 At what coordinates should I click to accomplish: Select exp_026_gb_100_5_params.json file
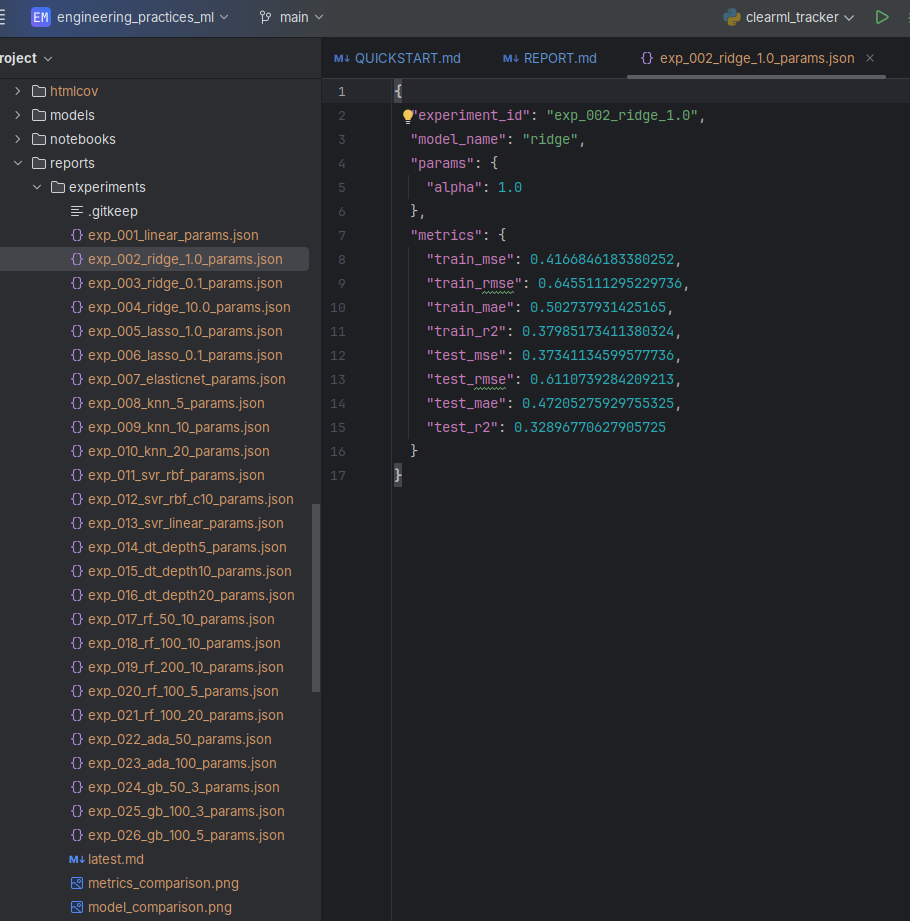[186, 835]
